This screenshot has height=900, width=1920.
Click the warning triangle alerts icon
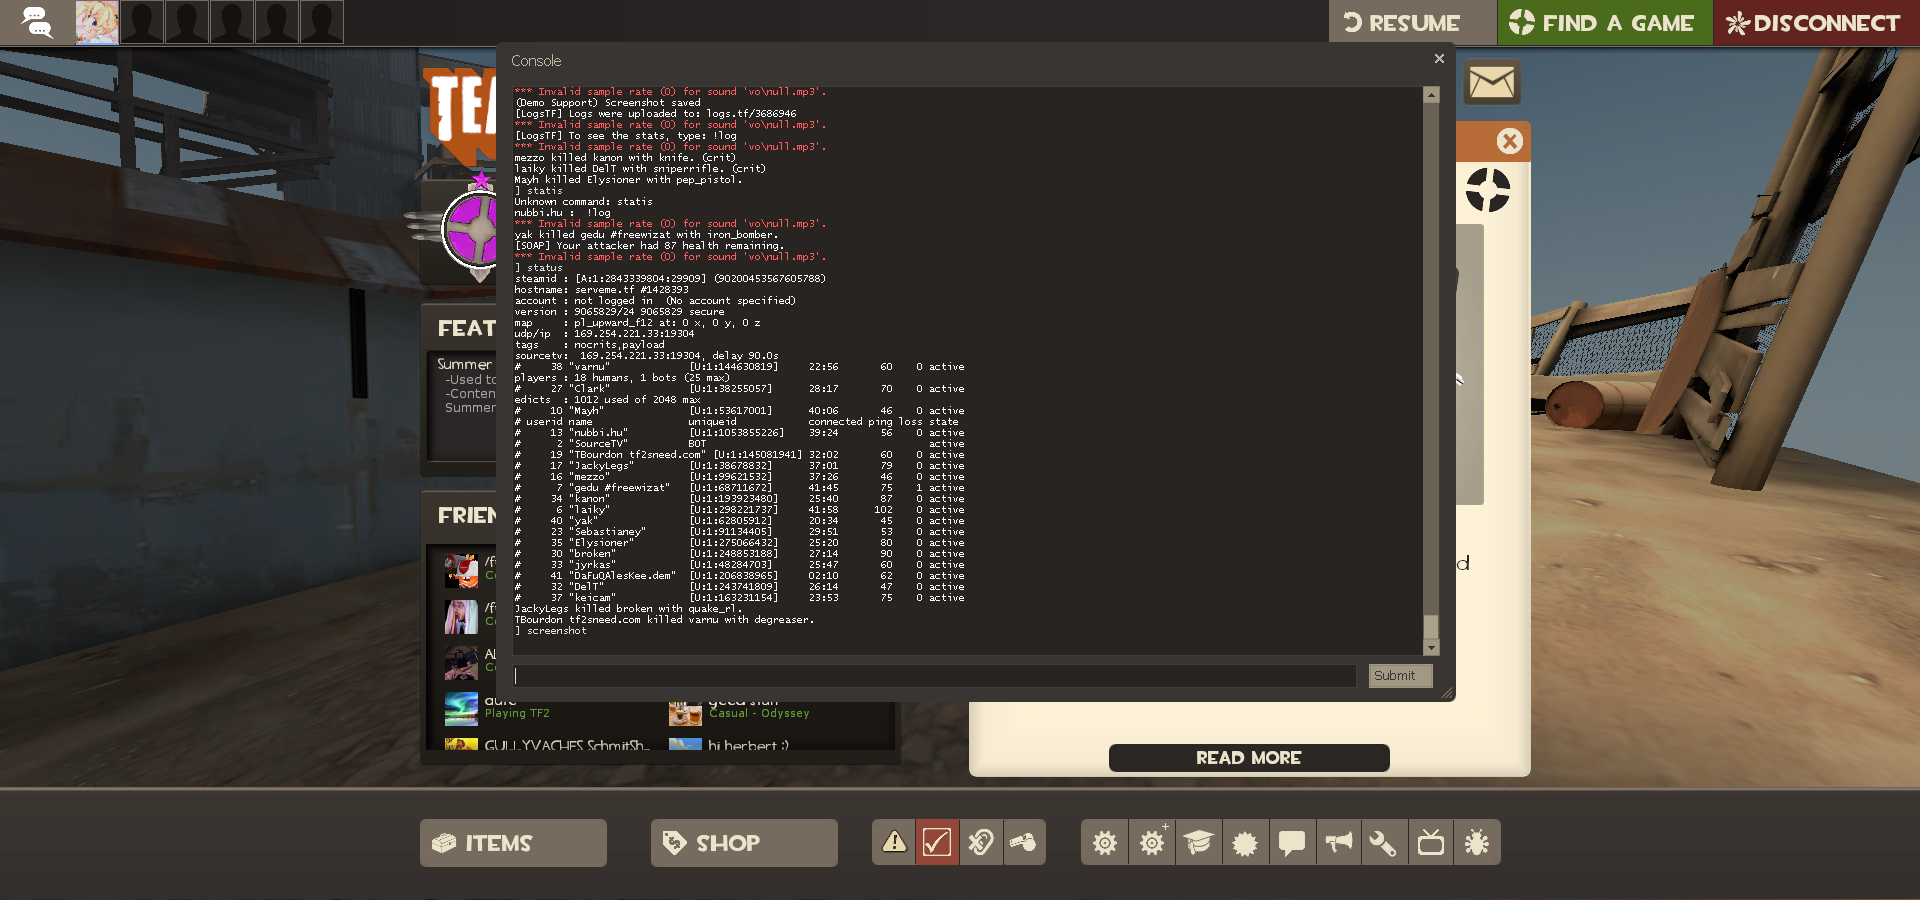click(894, 842)
